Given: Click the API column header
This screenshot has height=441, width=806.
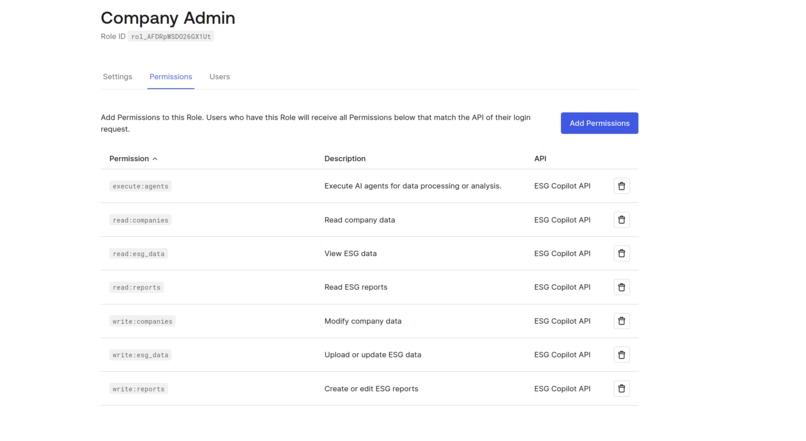Looking at the screenshot, I should point(540,159).
